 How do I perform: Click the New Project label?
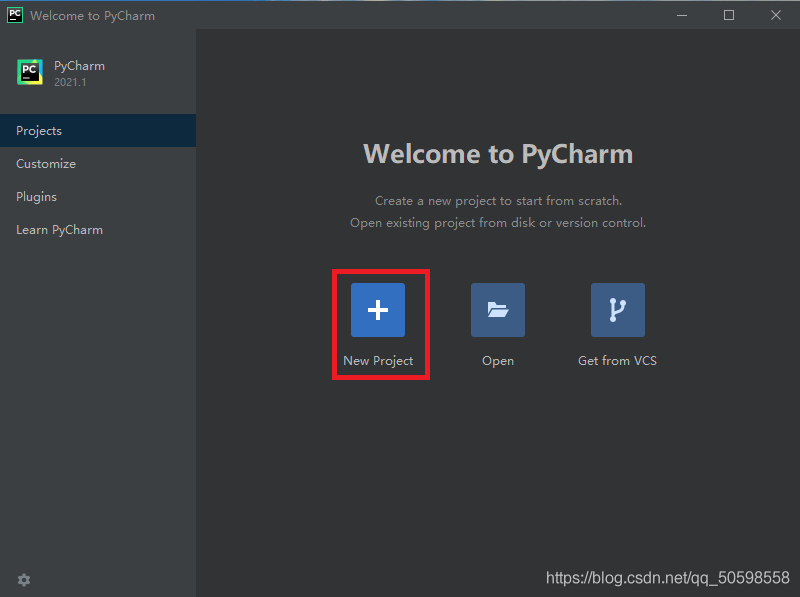tap(378, 361)
